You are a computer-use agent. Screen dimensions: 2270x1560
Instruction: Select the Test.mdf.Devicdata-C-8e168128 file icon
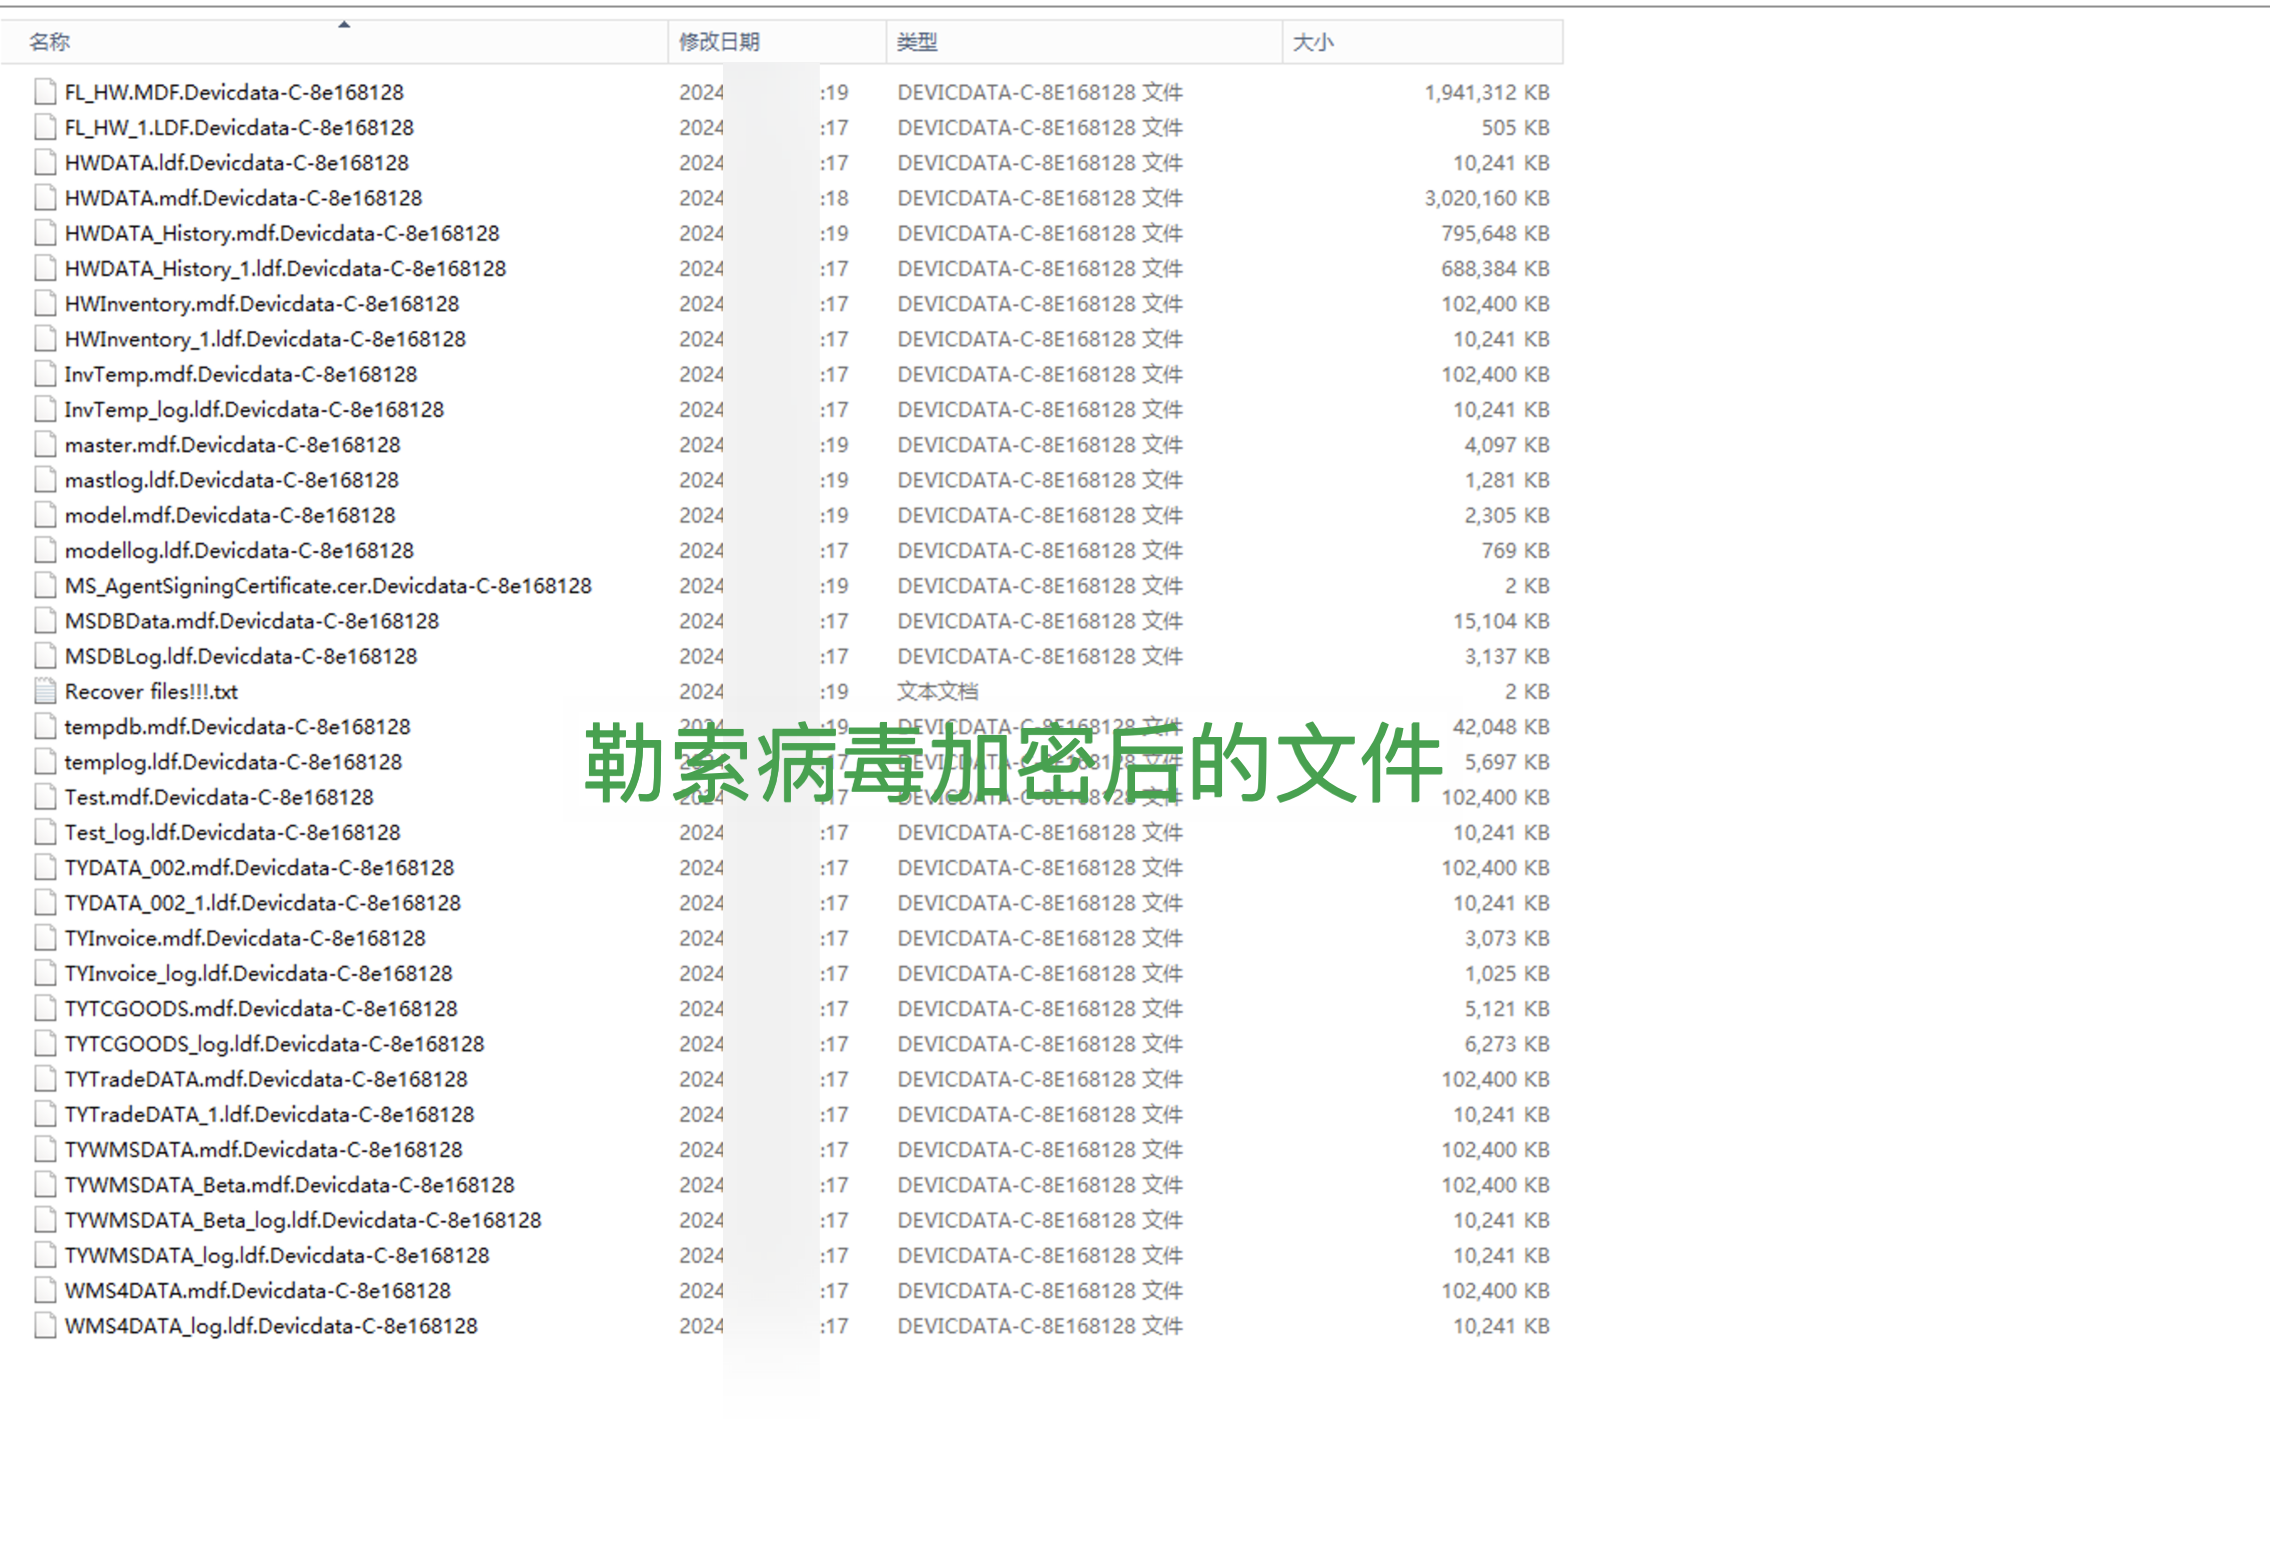point(45,797)
